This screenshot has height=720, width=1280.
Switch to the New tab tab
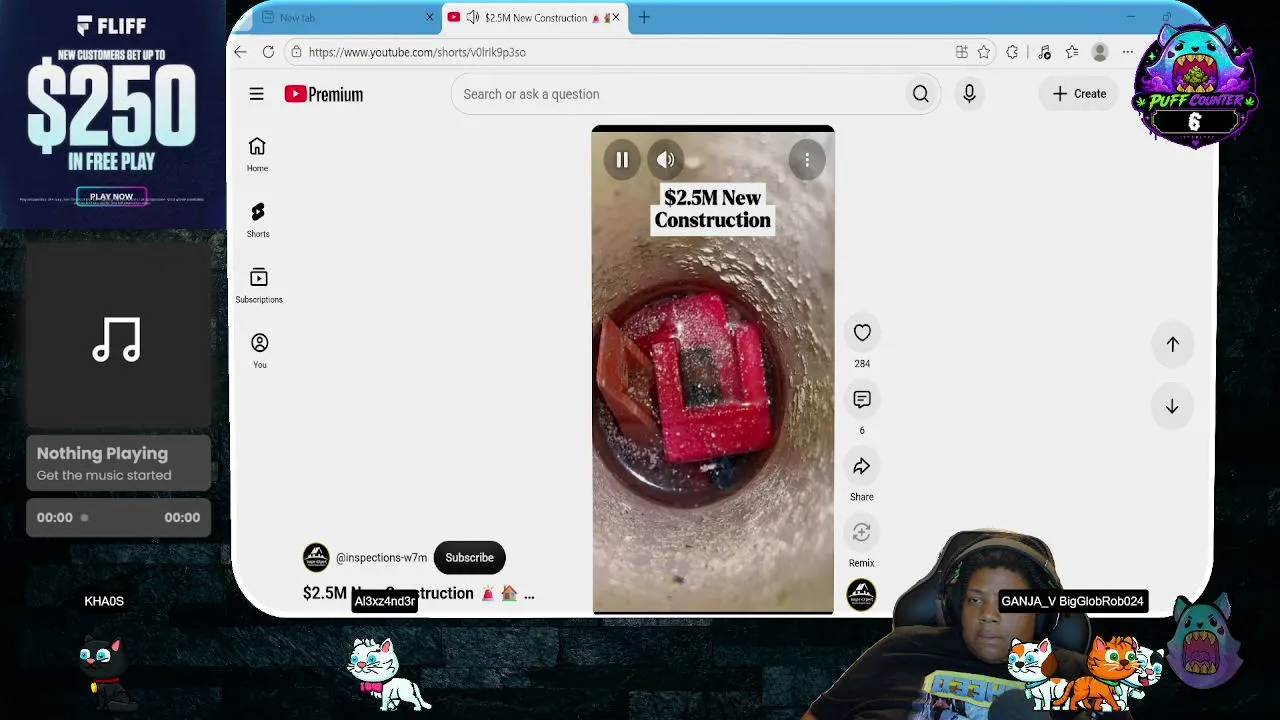[x=340, y=18]
